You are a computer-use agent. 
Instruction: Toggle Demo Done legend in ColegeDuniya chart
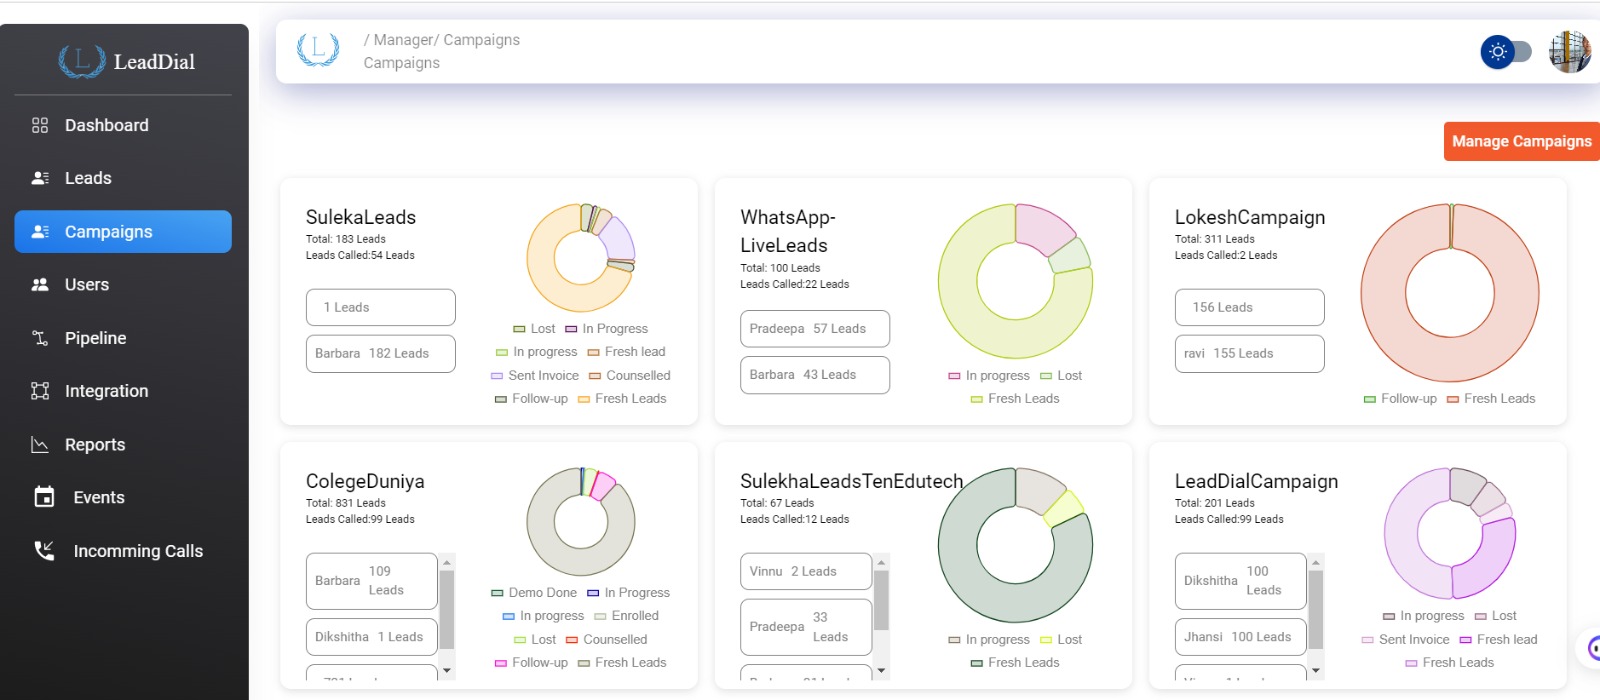click(x=534, y=593)
